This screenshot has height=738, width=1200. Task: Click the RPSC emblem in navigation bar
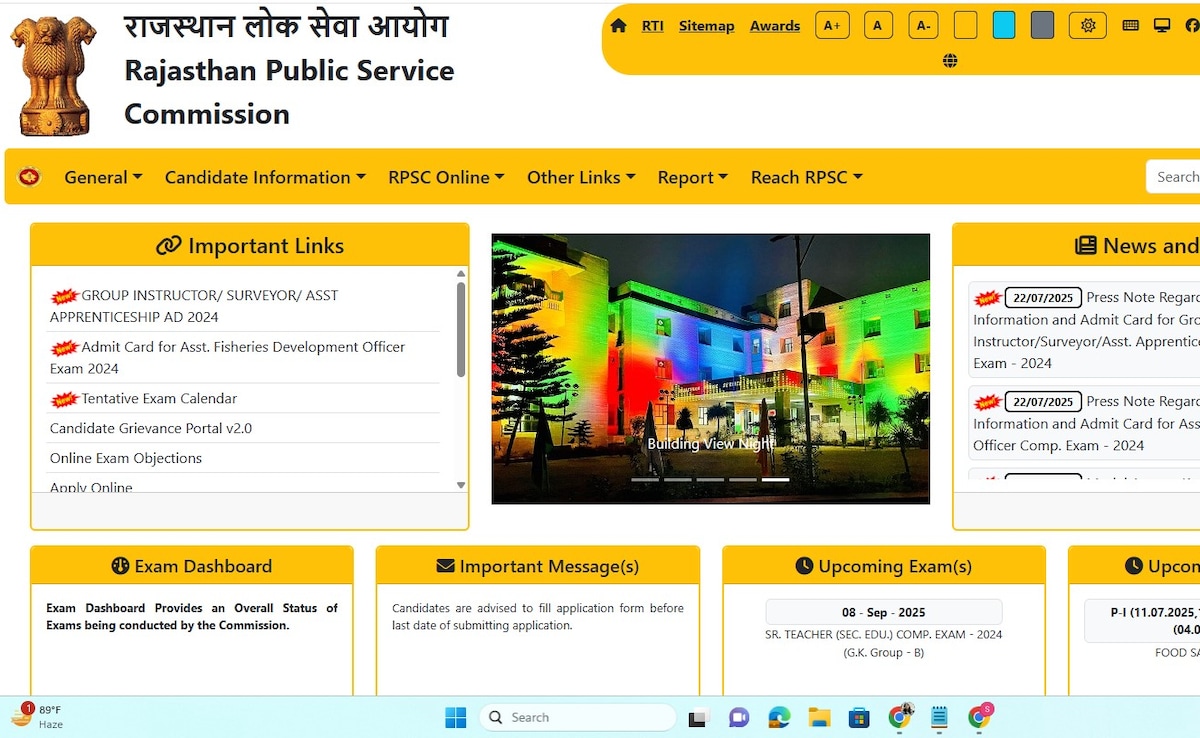coord(30,177)
